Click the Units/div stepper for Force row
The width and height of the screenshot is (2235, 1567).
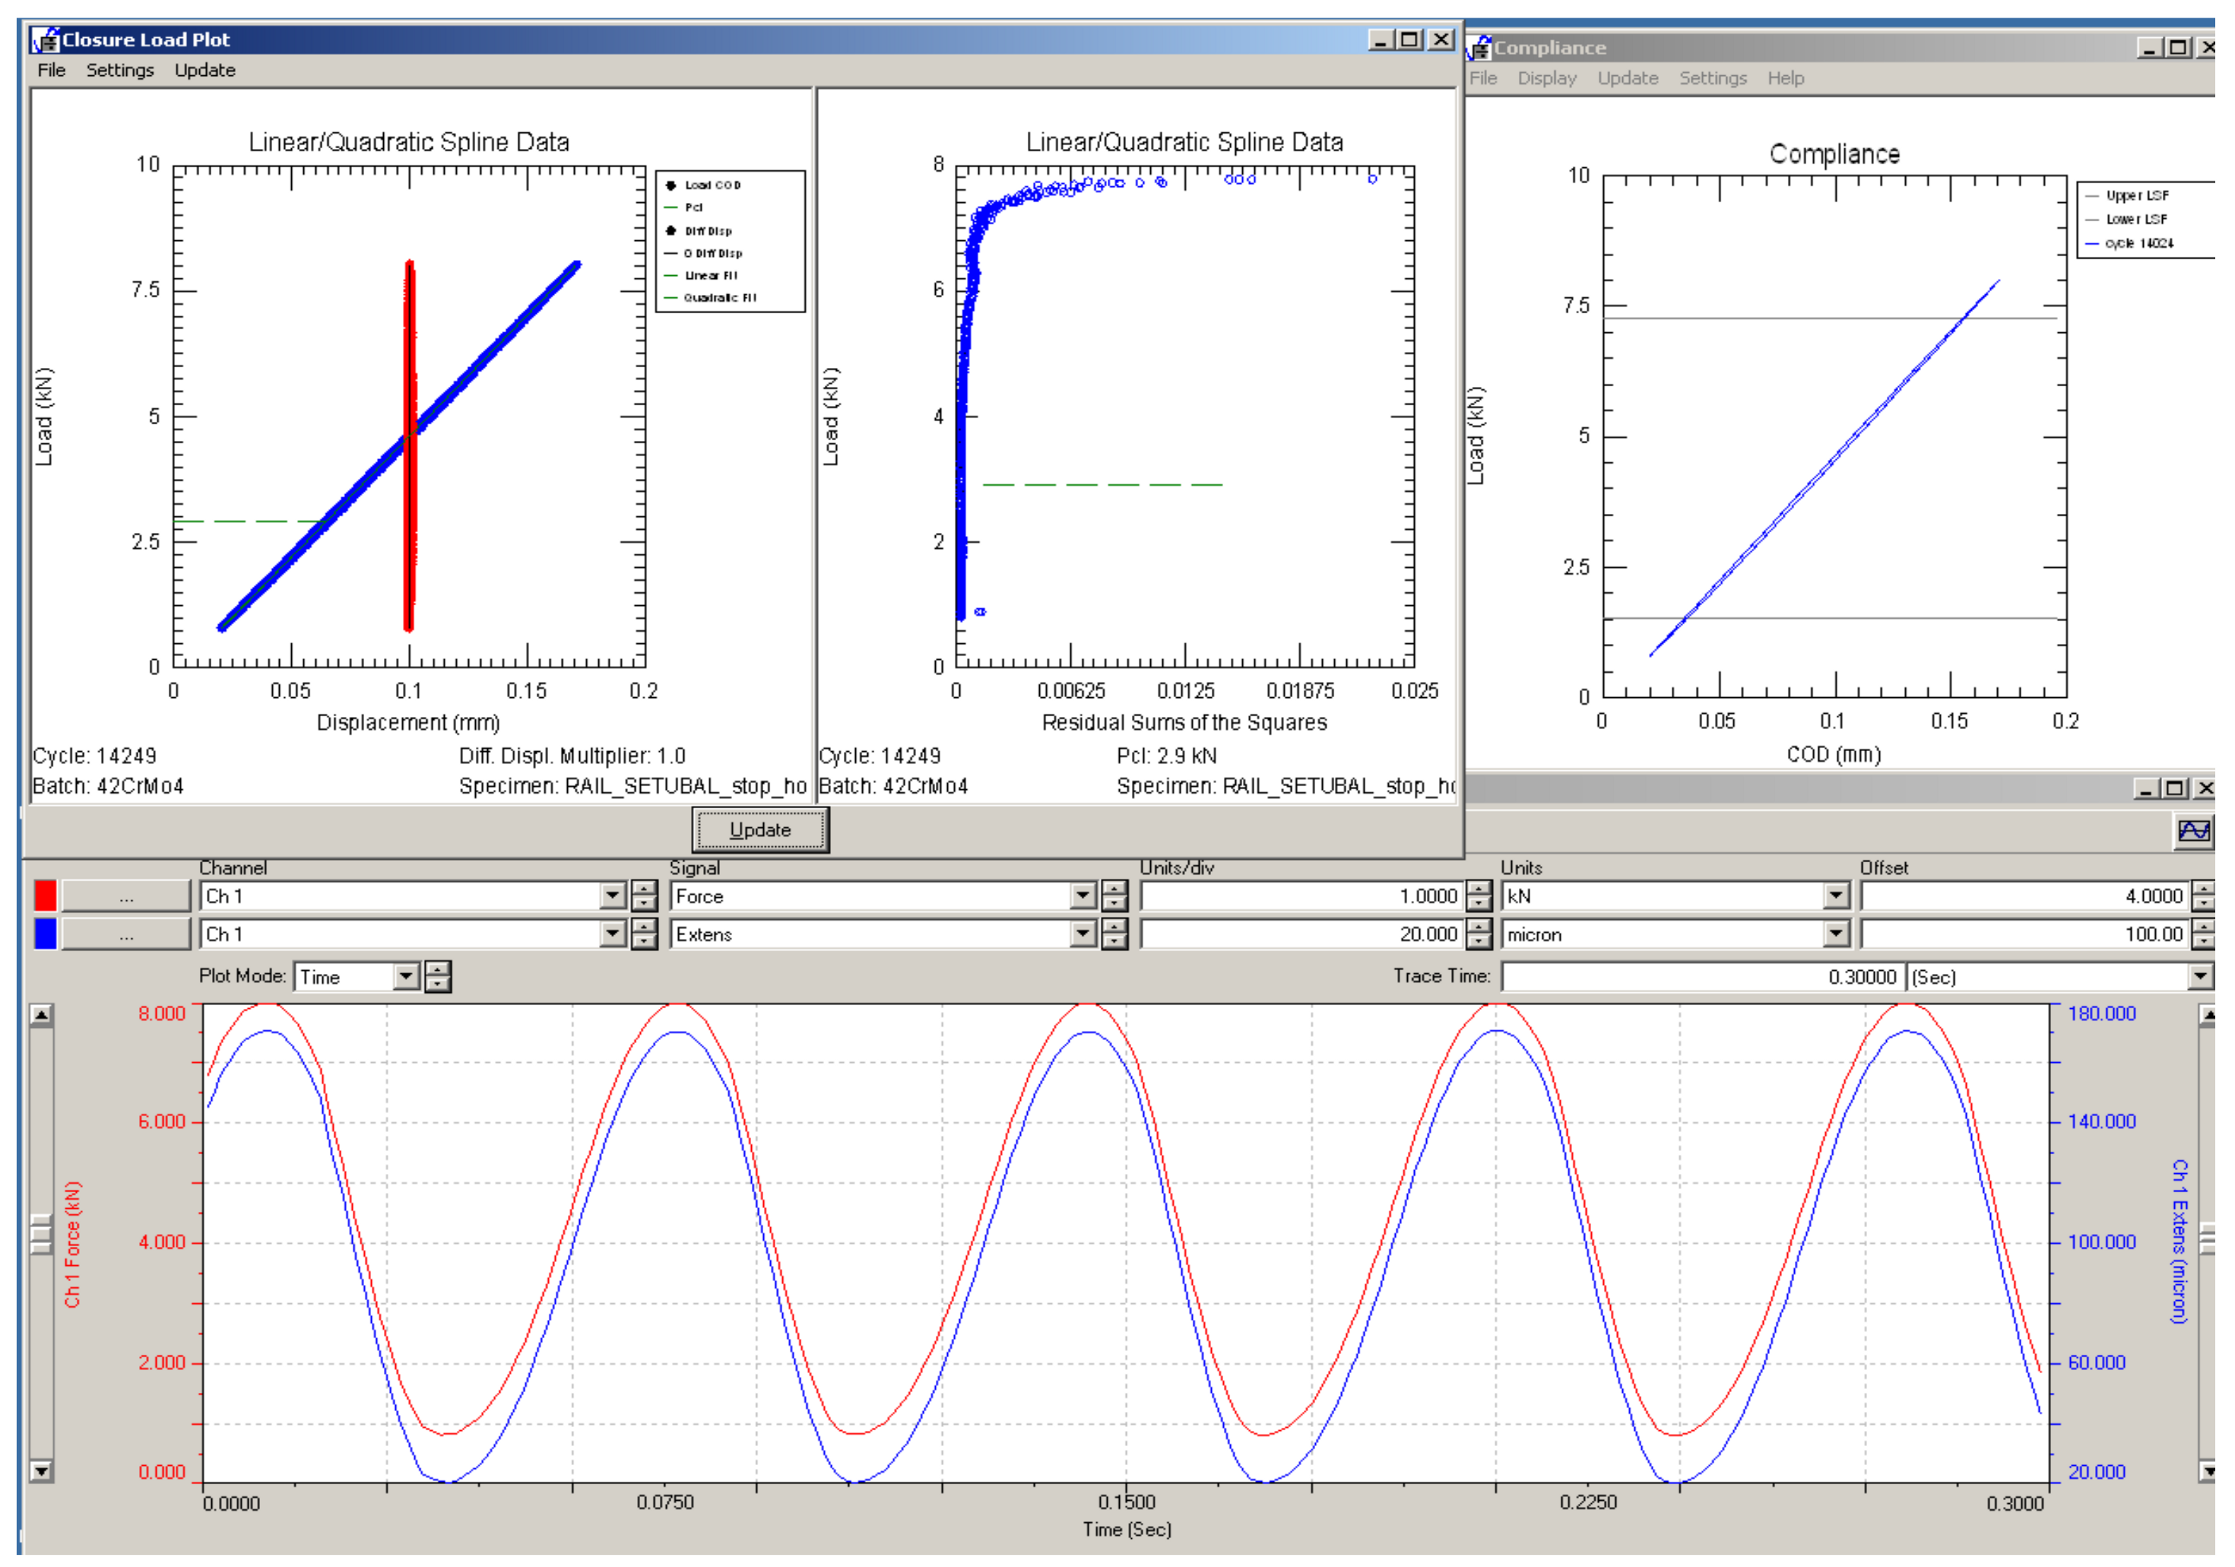1478,895
